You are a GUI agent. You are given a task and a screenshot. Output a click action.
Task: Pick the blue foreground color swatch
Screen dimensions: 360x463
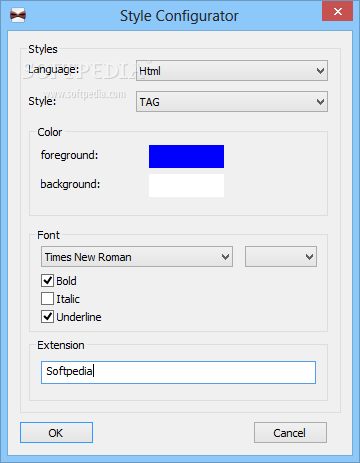pos(186,156)
